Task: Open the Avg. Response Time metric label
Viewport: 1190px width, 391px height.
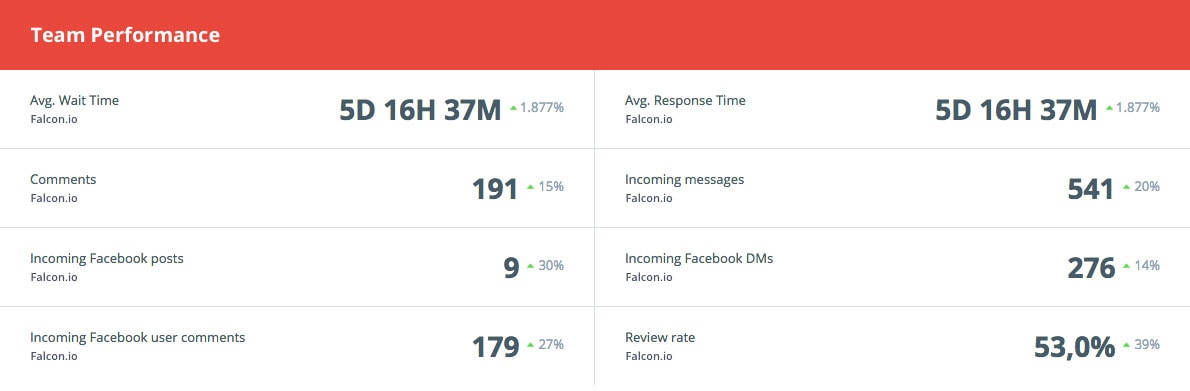Action: coord(685,100)
